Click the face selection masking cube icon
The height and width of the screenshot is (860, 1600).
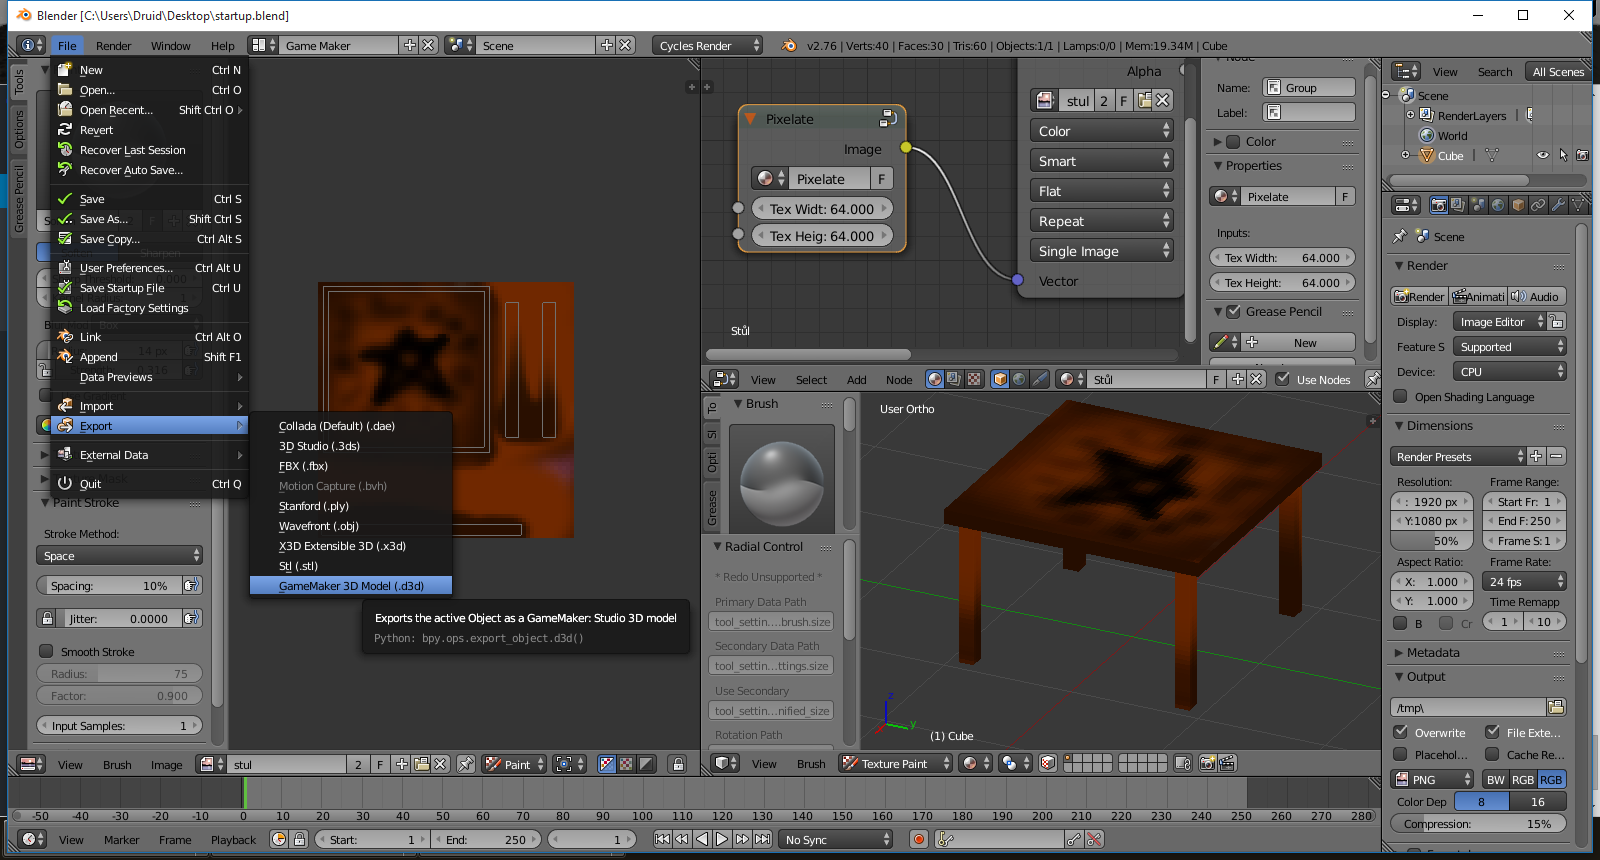click(1047, 764)
